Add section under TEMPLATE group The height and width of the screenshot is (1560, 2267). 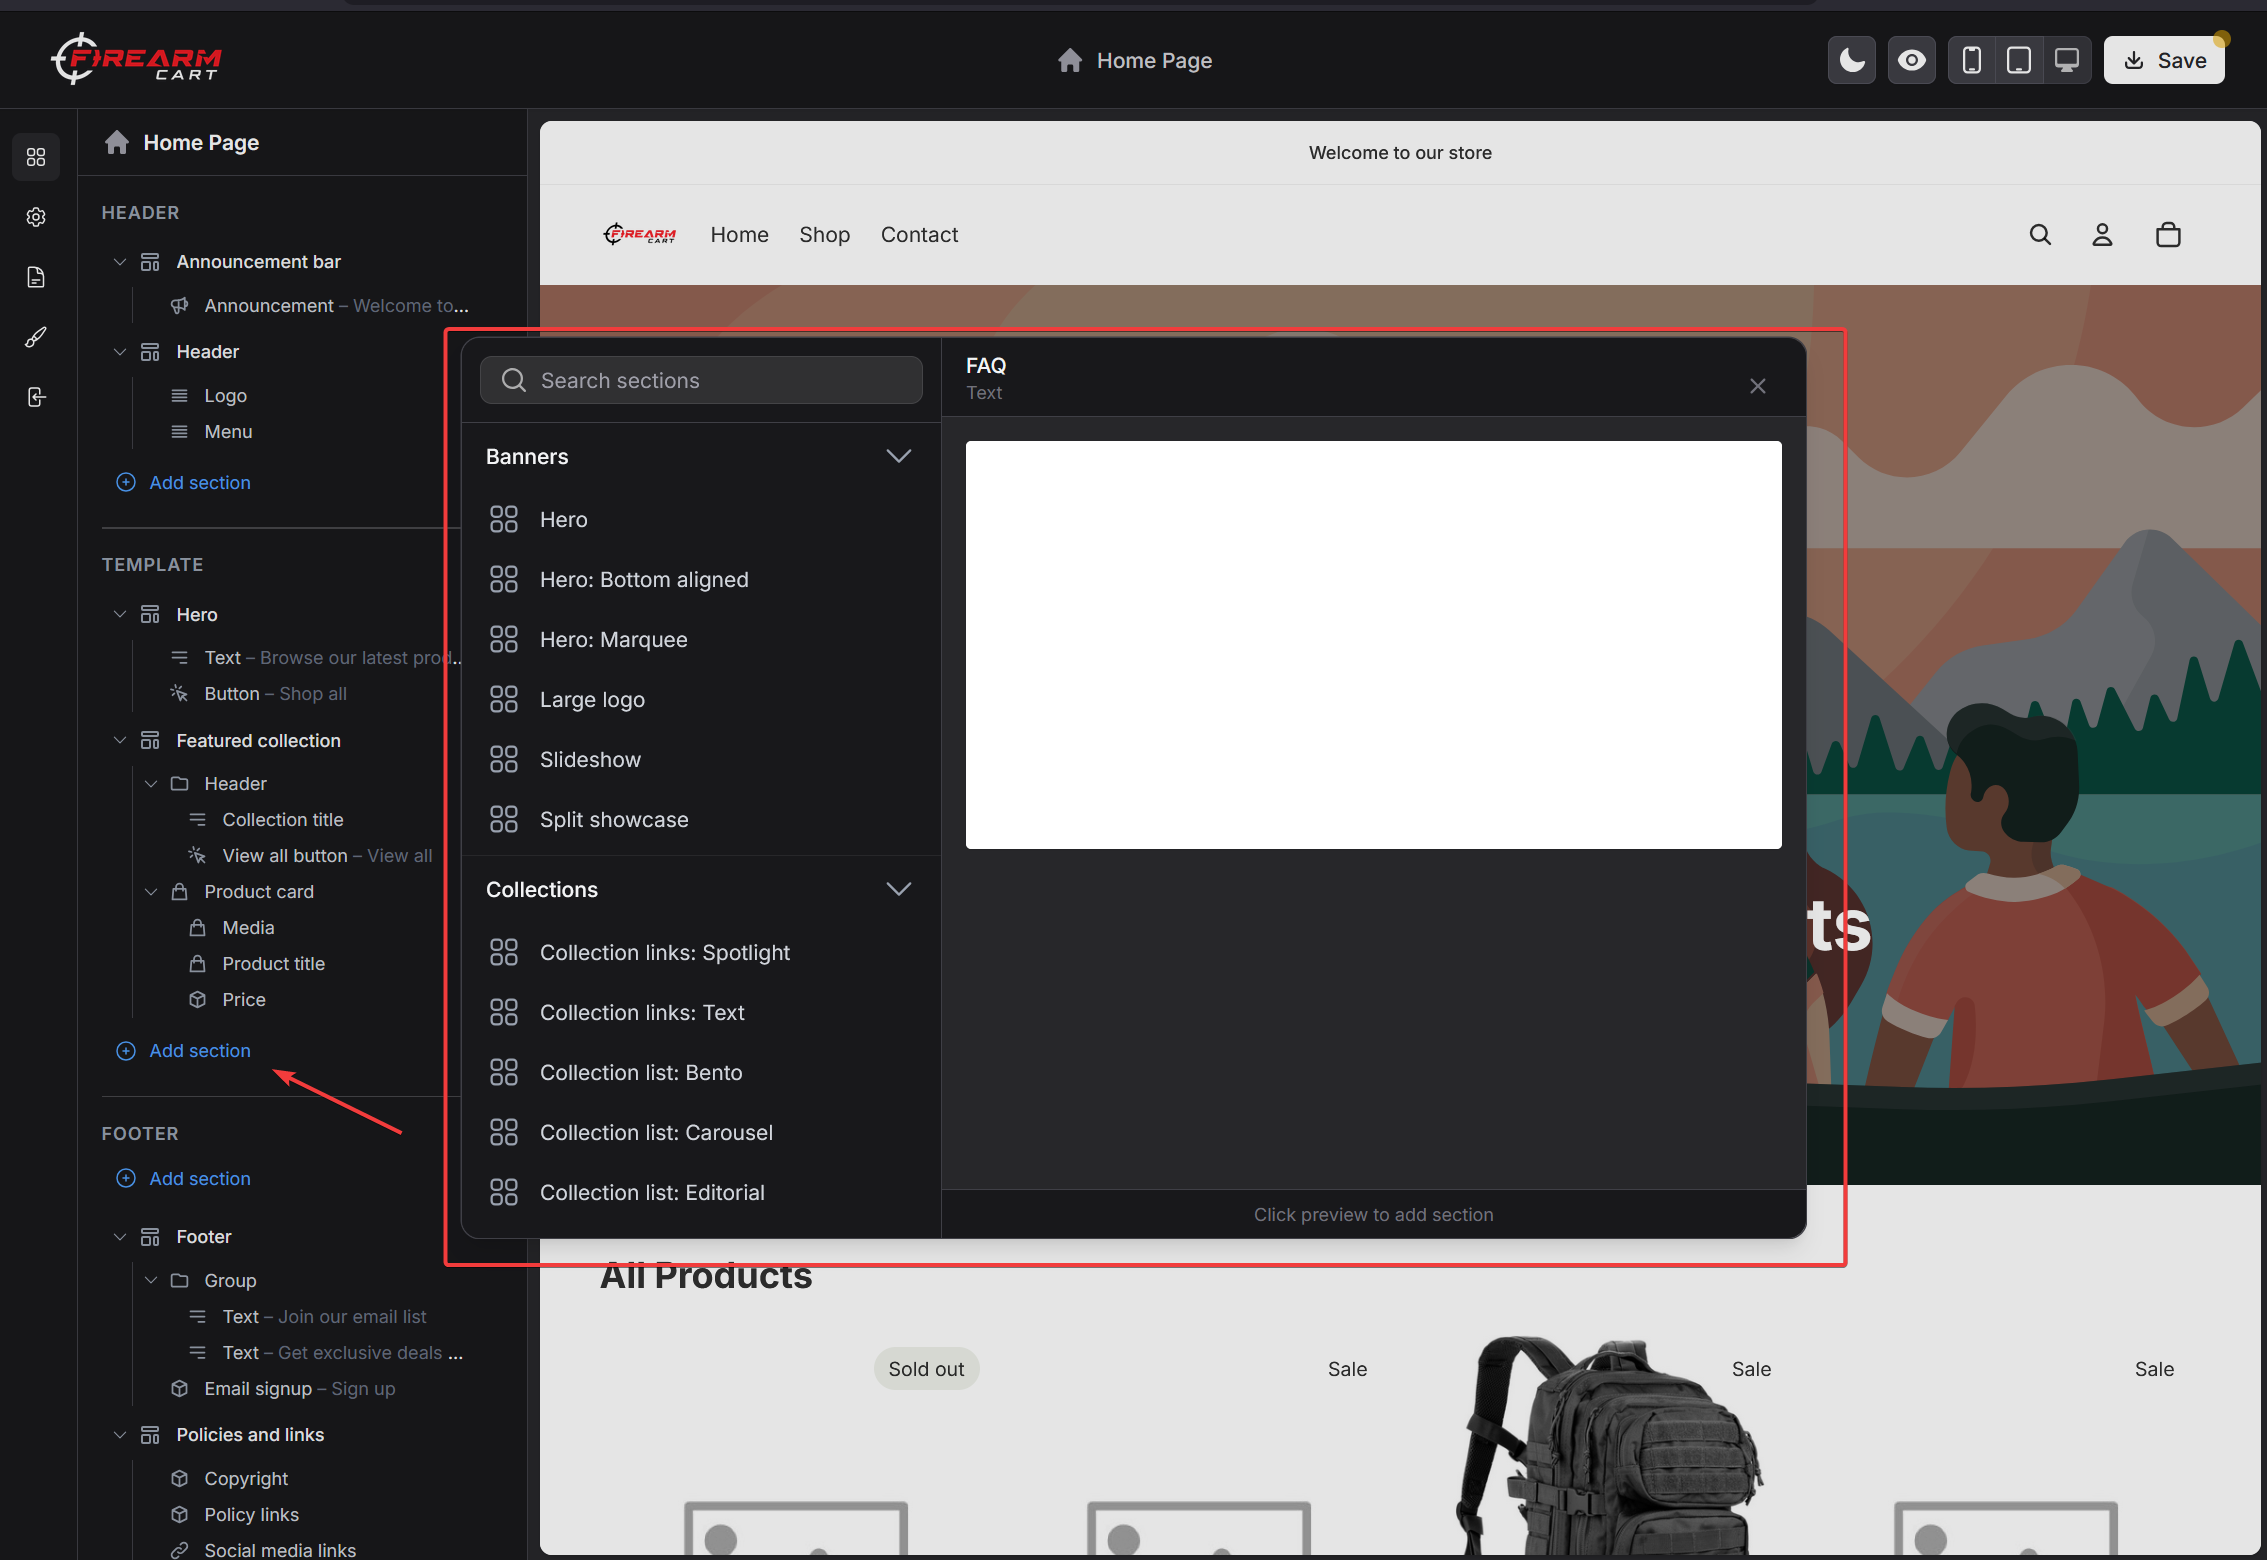pyautogui.click(x=184, y=1051)
